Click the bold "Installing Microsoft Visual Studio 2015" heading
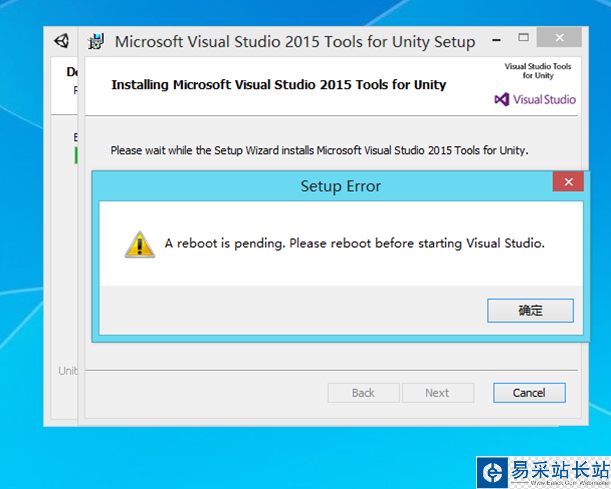The image size is (611, 489). pyautogui.click(x=278, y=85)
